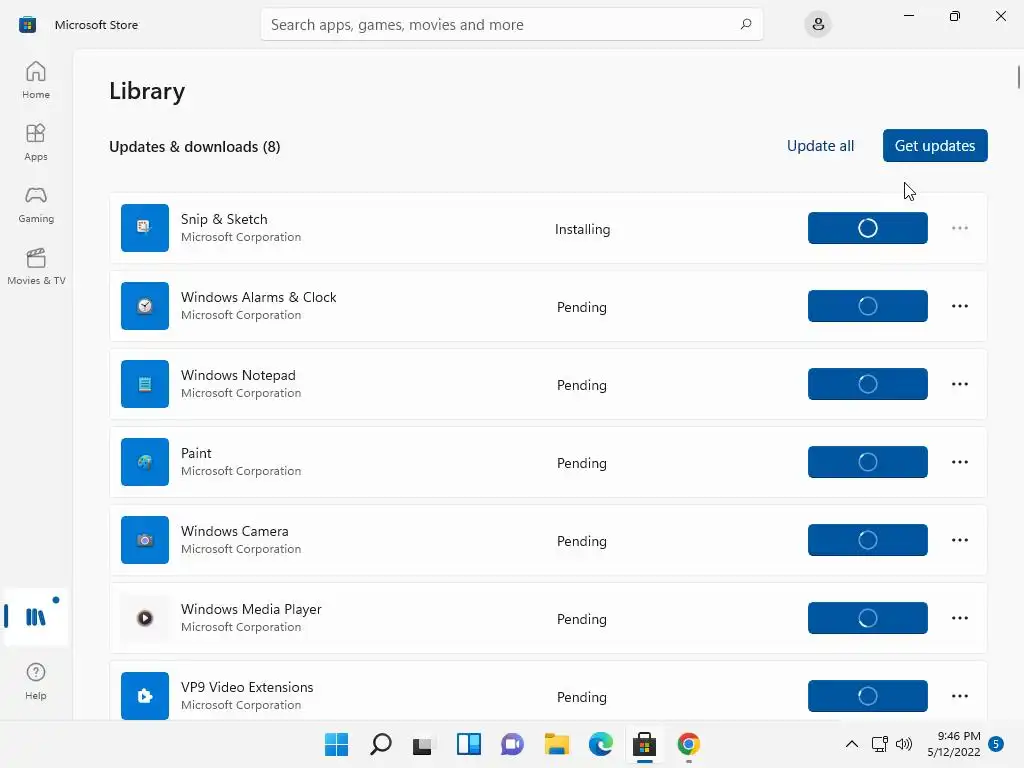Open the Windows Start menu
The image size is (1024, 768).
(336, 744)
